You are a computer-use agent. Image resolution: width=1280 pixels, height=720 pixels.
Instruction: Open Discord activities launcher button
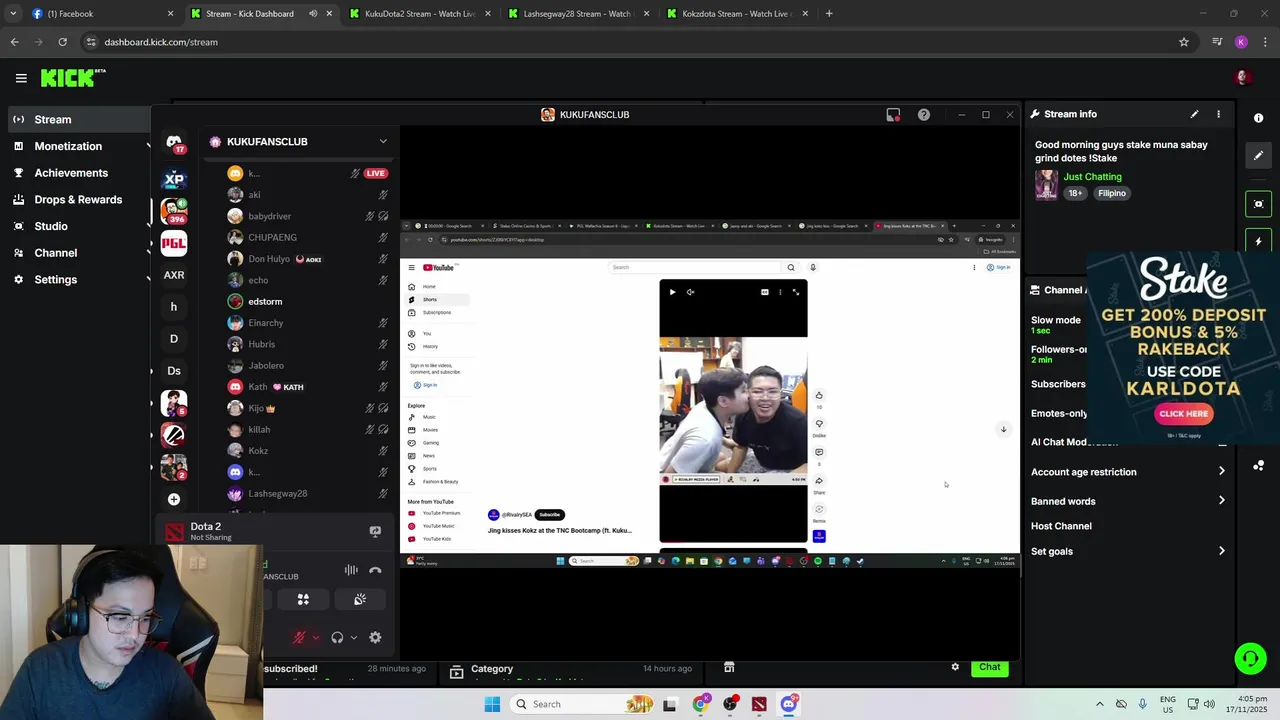[x=303, y=599]
